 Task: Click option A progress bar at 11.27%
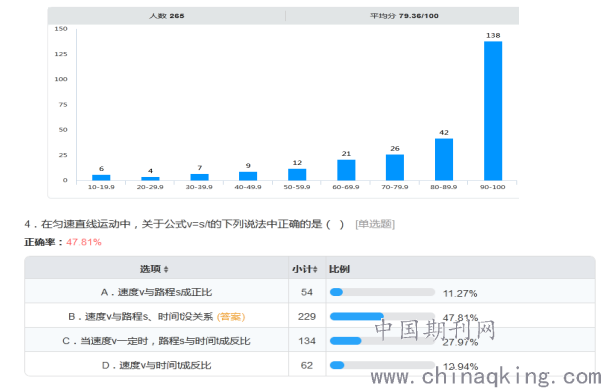pyautogui.click(x=382, y=292)
